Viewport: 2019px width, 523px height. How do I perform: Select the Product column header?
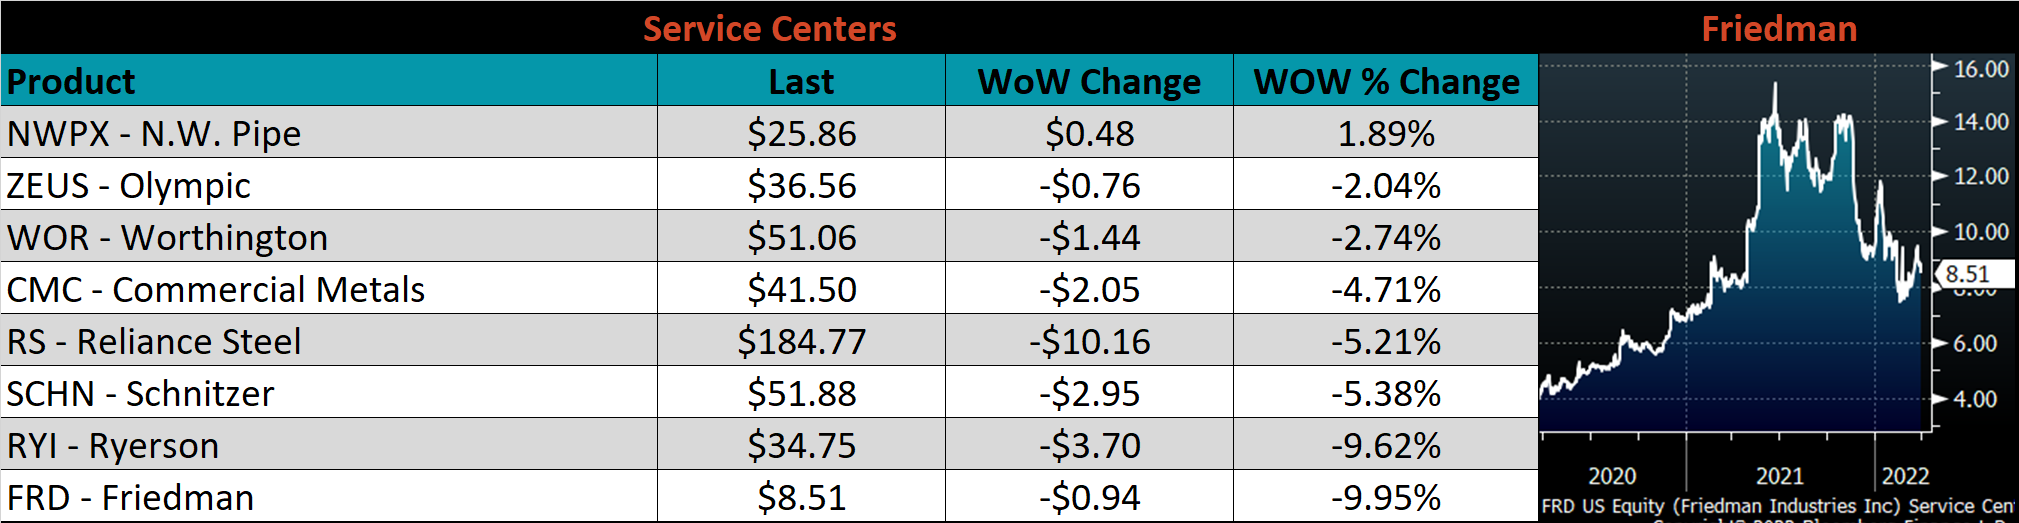tap(71, 81)
